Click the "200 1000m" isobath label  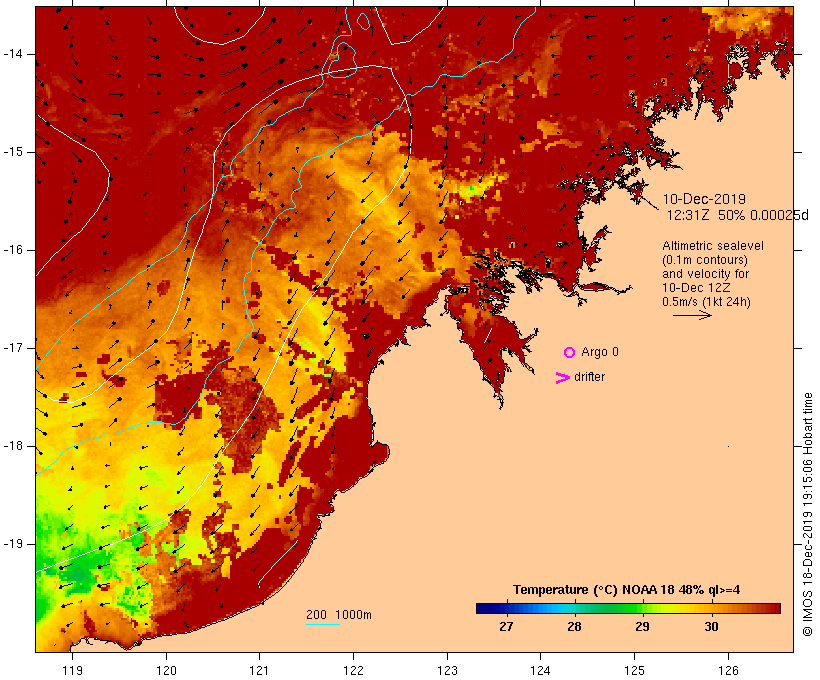[339, 615]
